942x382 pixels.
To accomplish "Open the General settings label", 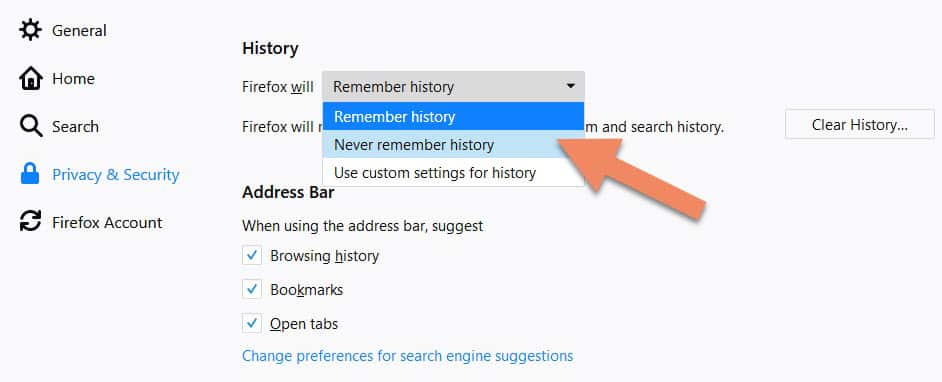I will (x=79, y=31).
